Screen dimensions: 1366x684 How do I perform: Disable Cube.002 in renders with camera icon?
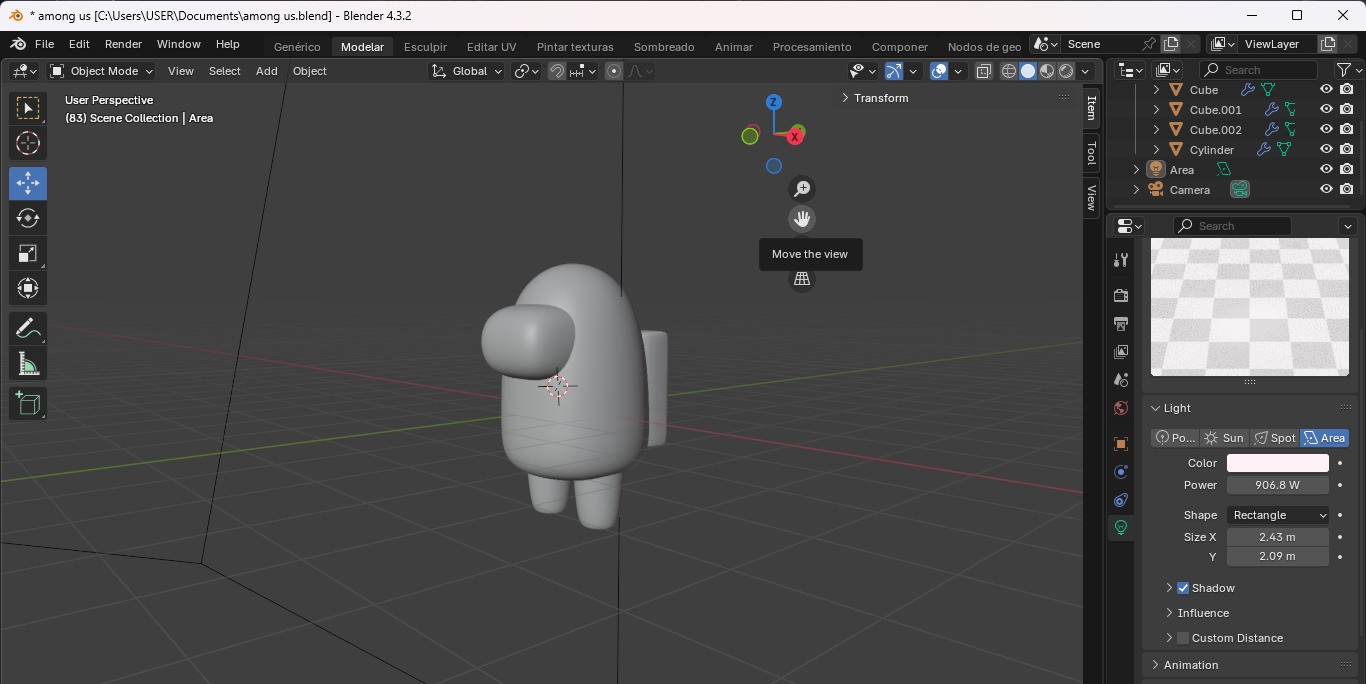point(1347,130)
